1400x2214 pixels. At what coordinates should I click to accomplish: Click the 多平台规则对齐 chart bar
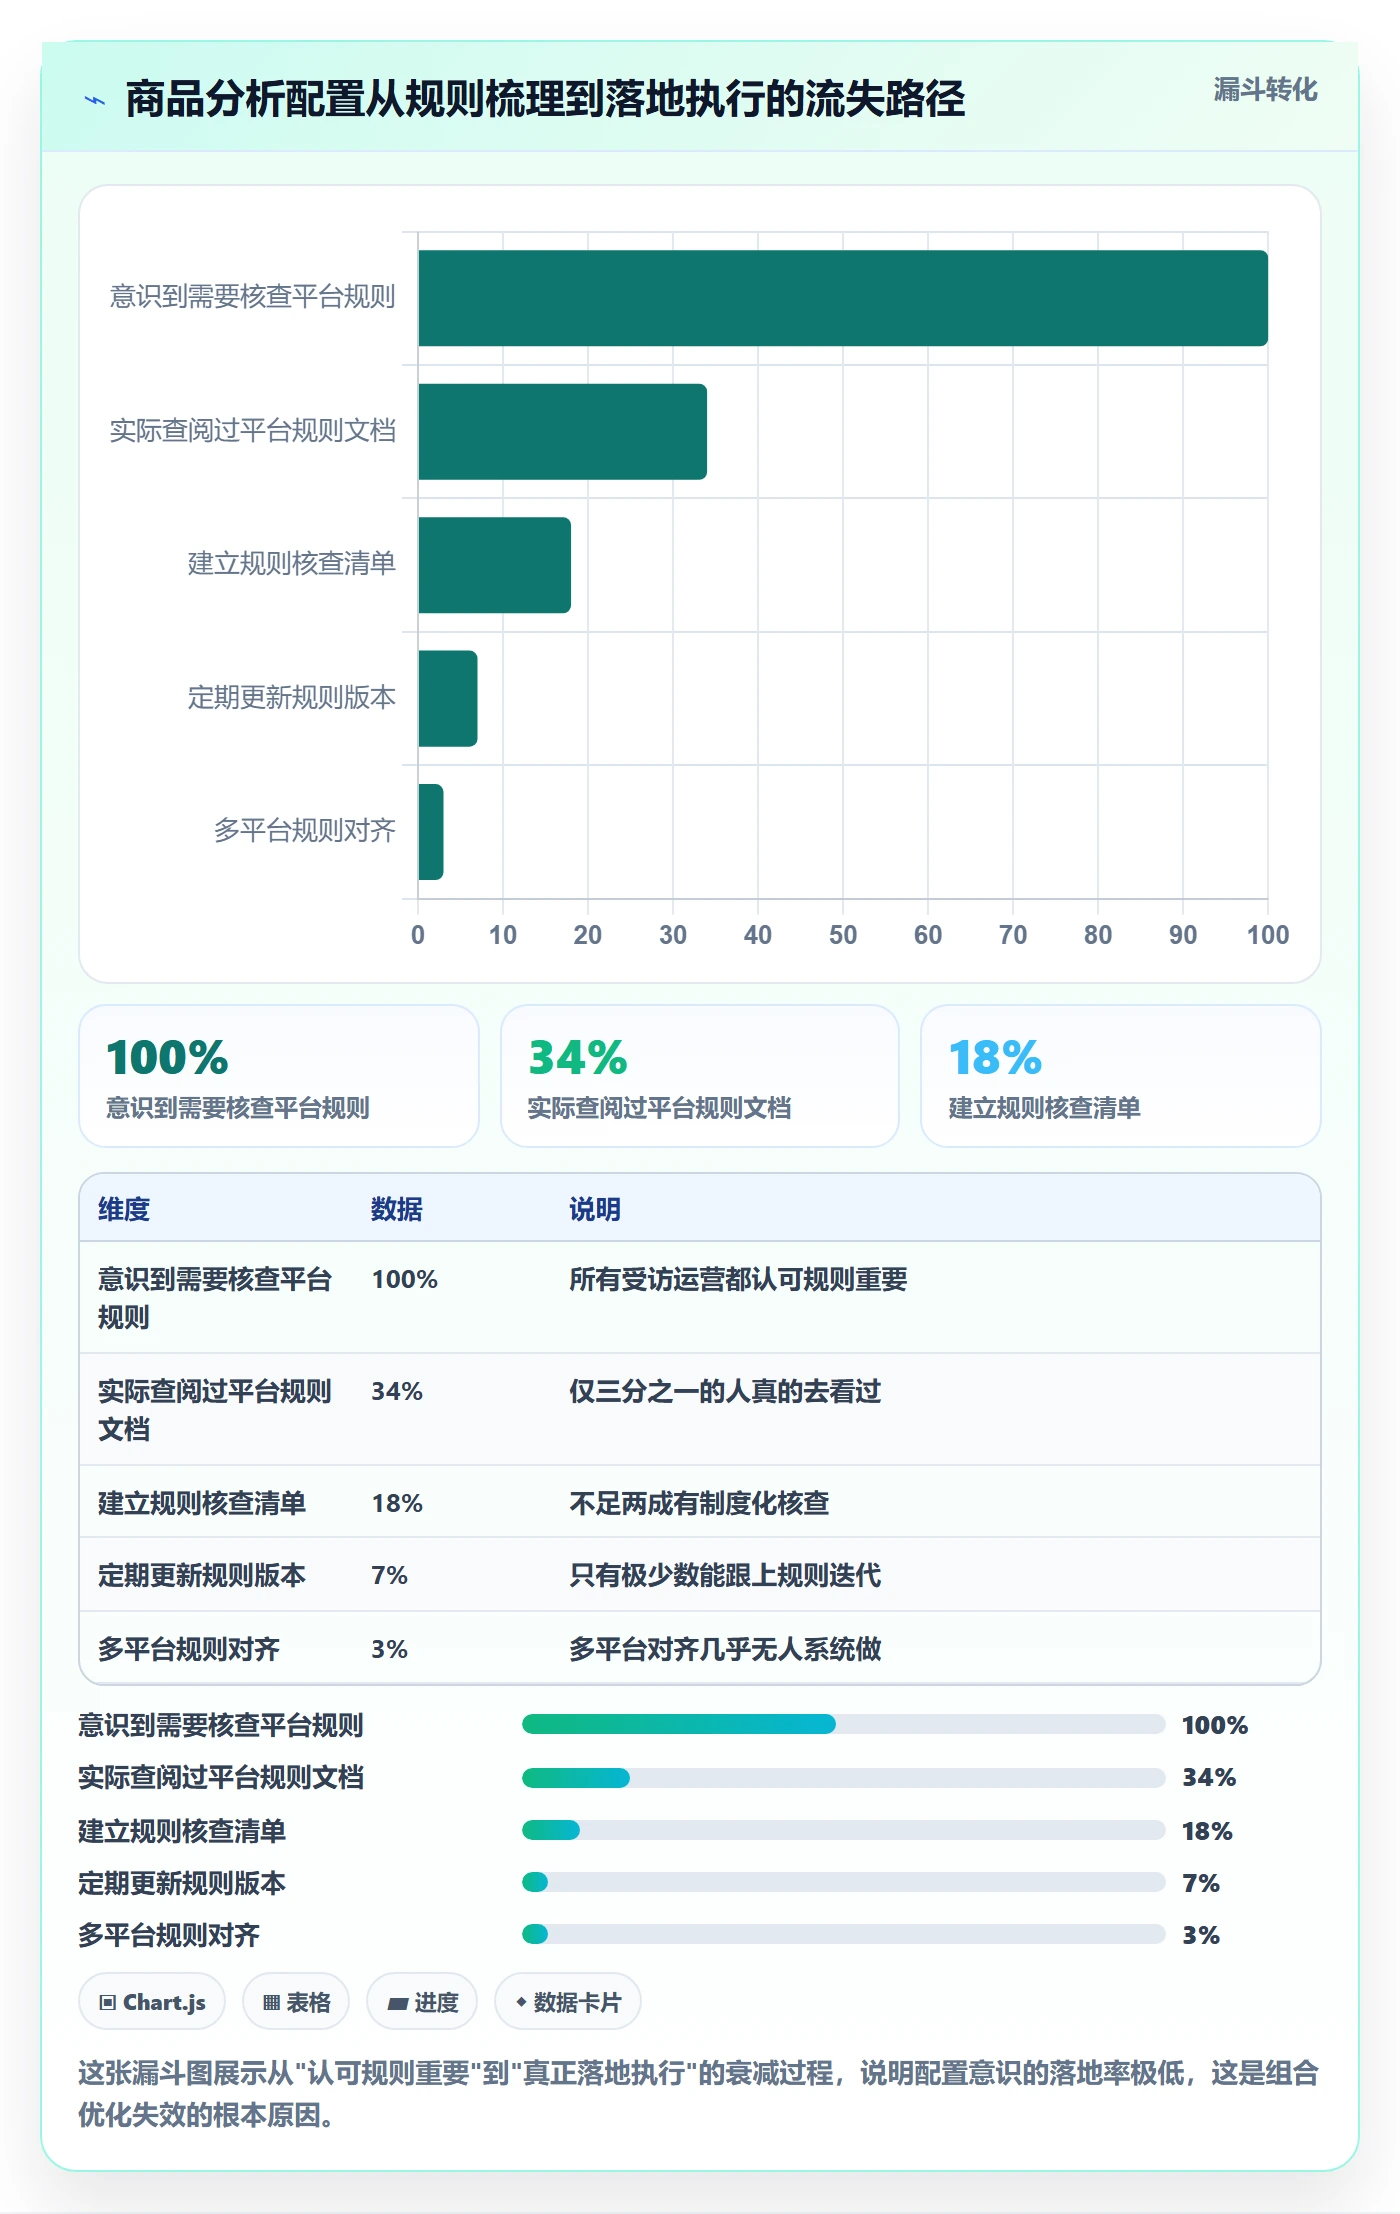pyautogui.click(x=431, y=832)
